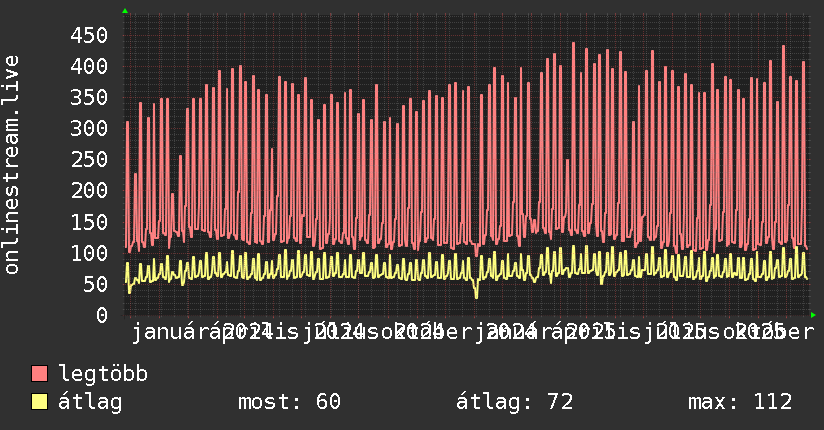
Task: Click the 450 y-axis label
Action: (x=89, y=36)
